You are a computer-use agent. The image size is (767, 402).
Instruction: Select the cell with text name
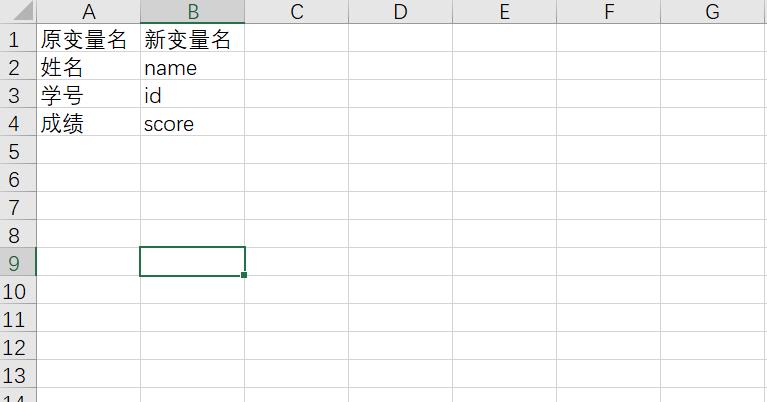193,66
